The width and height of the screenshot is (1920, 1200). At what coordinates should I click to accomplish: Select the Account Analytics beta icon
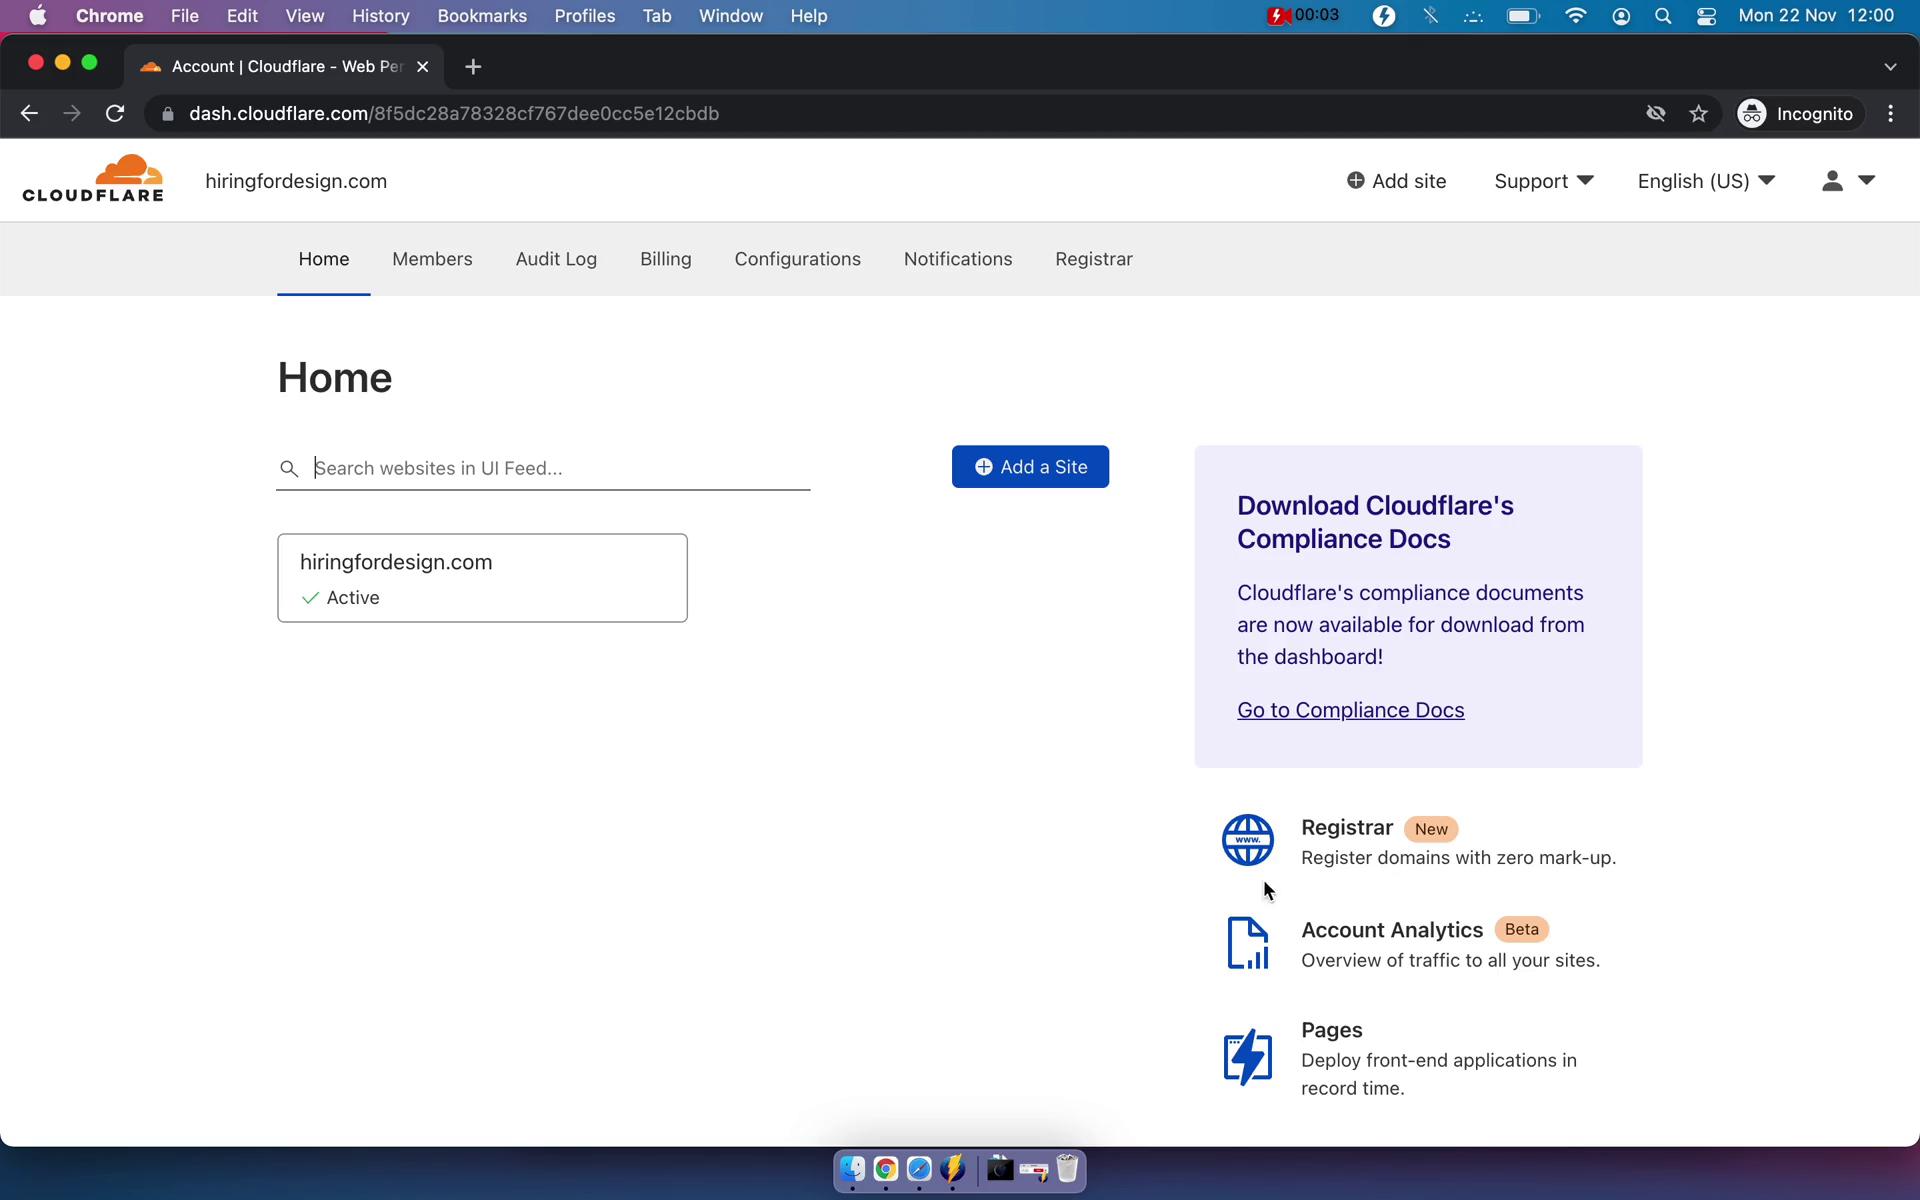coord(1244,943)
